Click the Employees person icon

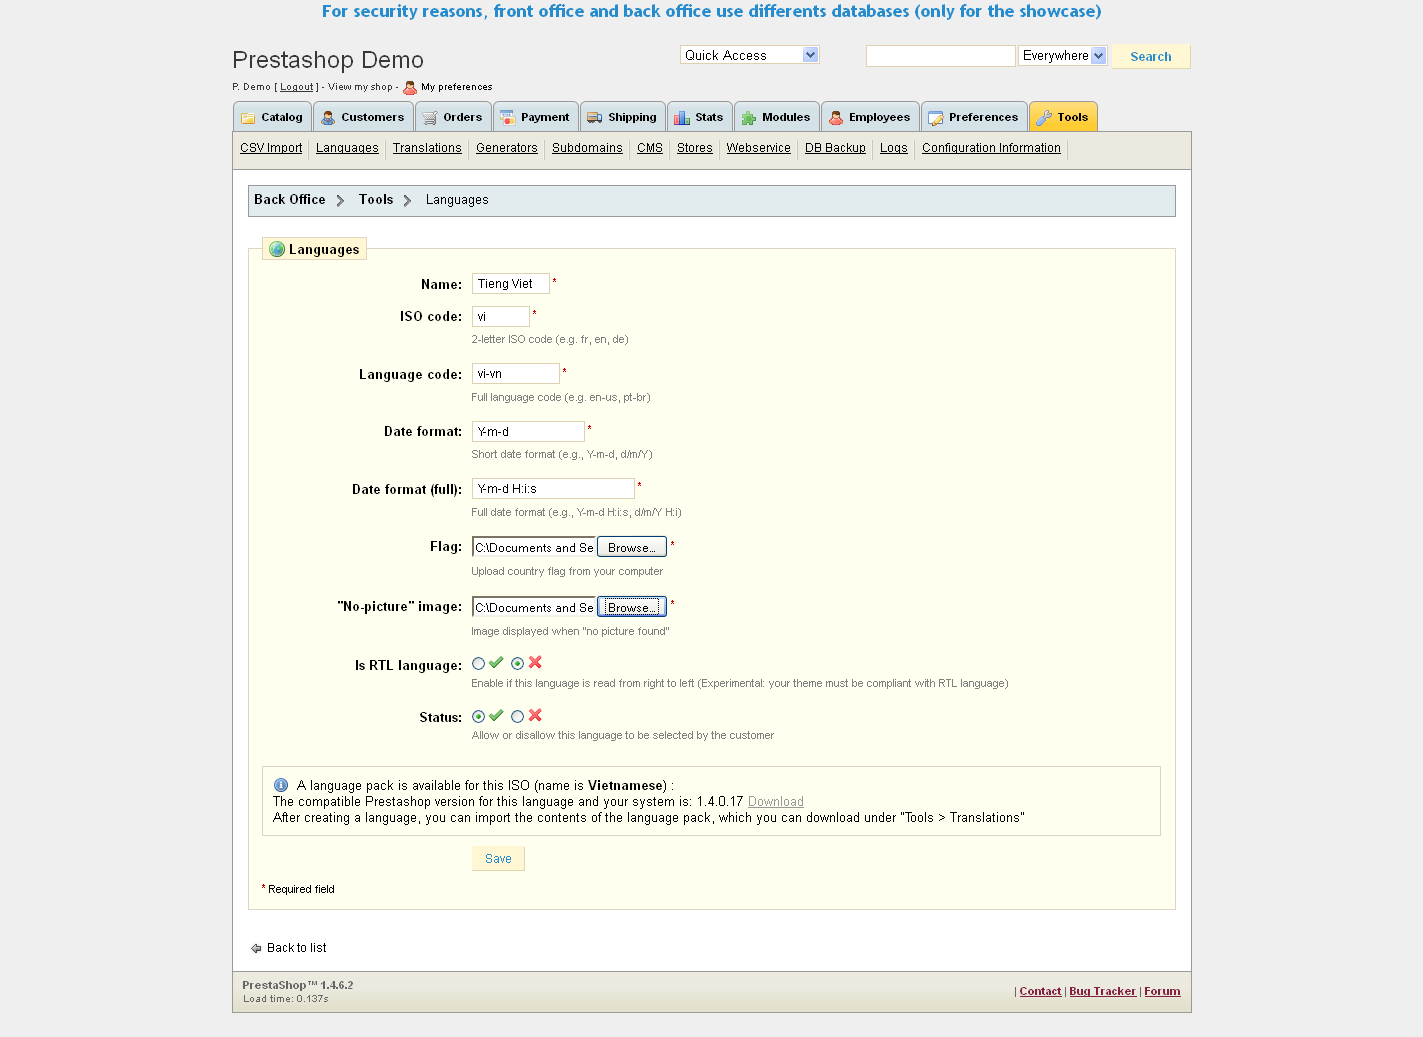pos(836,118)
